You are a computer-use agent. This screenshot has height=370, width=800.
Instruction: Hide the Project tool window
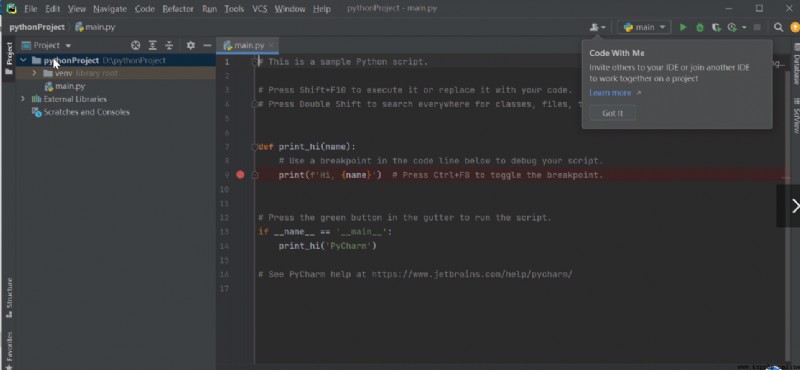pyautogui.click(x=207, y=45)
